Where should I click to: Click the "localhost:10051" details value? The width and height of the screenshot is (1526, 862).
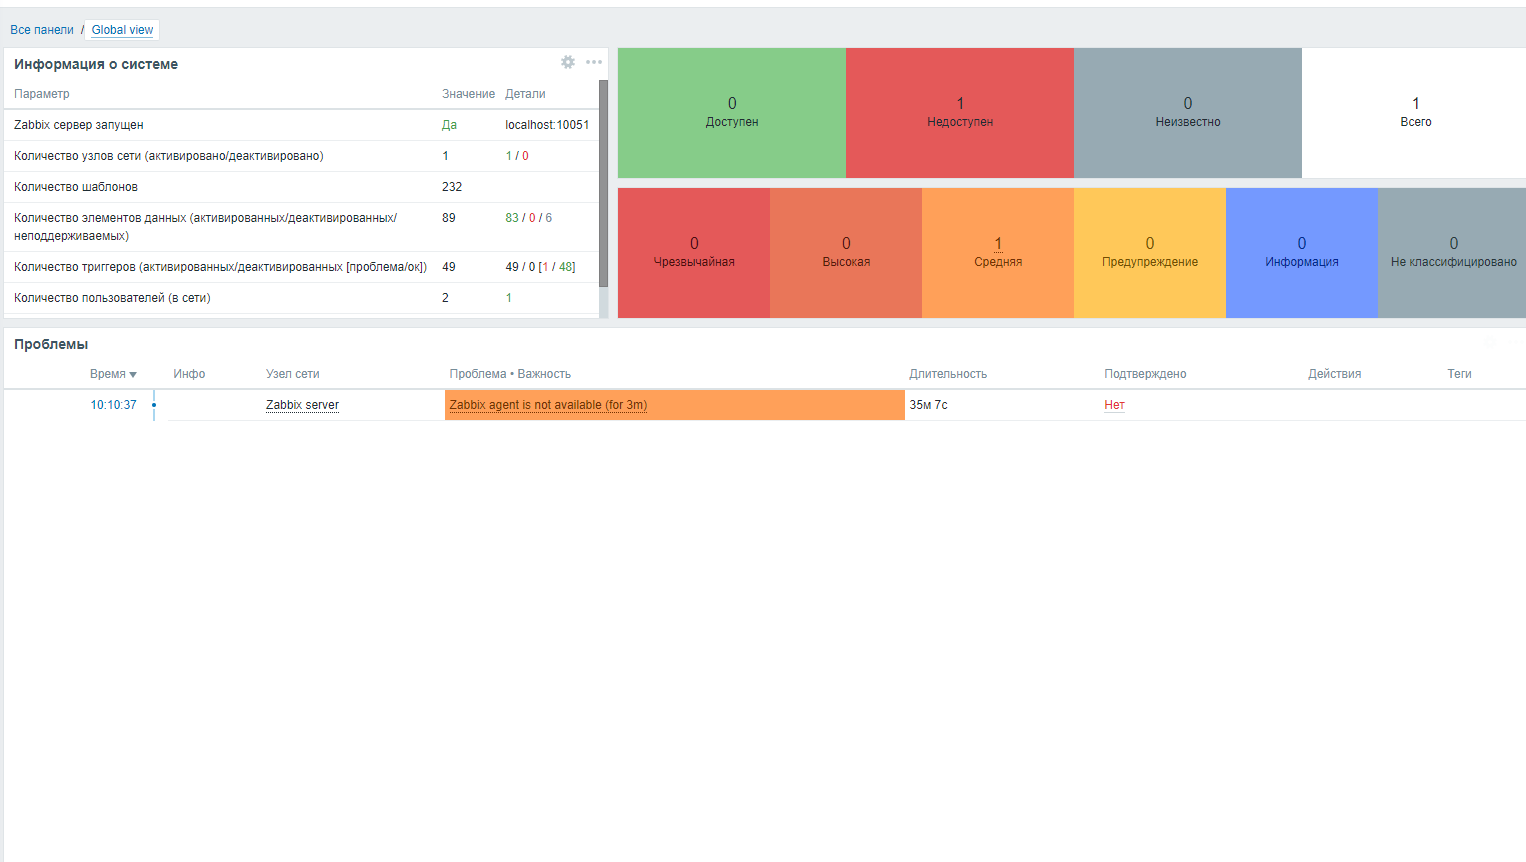547,125
